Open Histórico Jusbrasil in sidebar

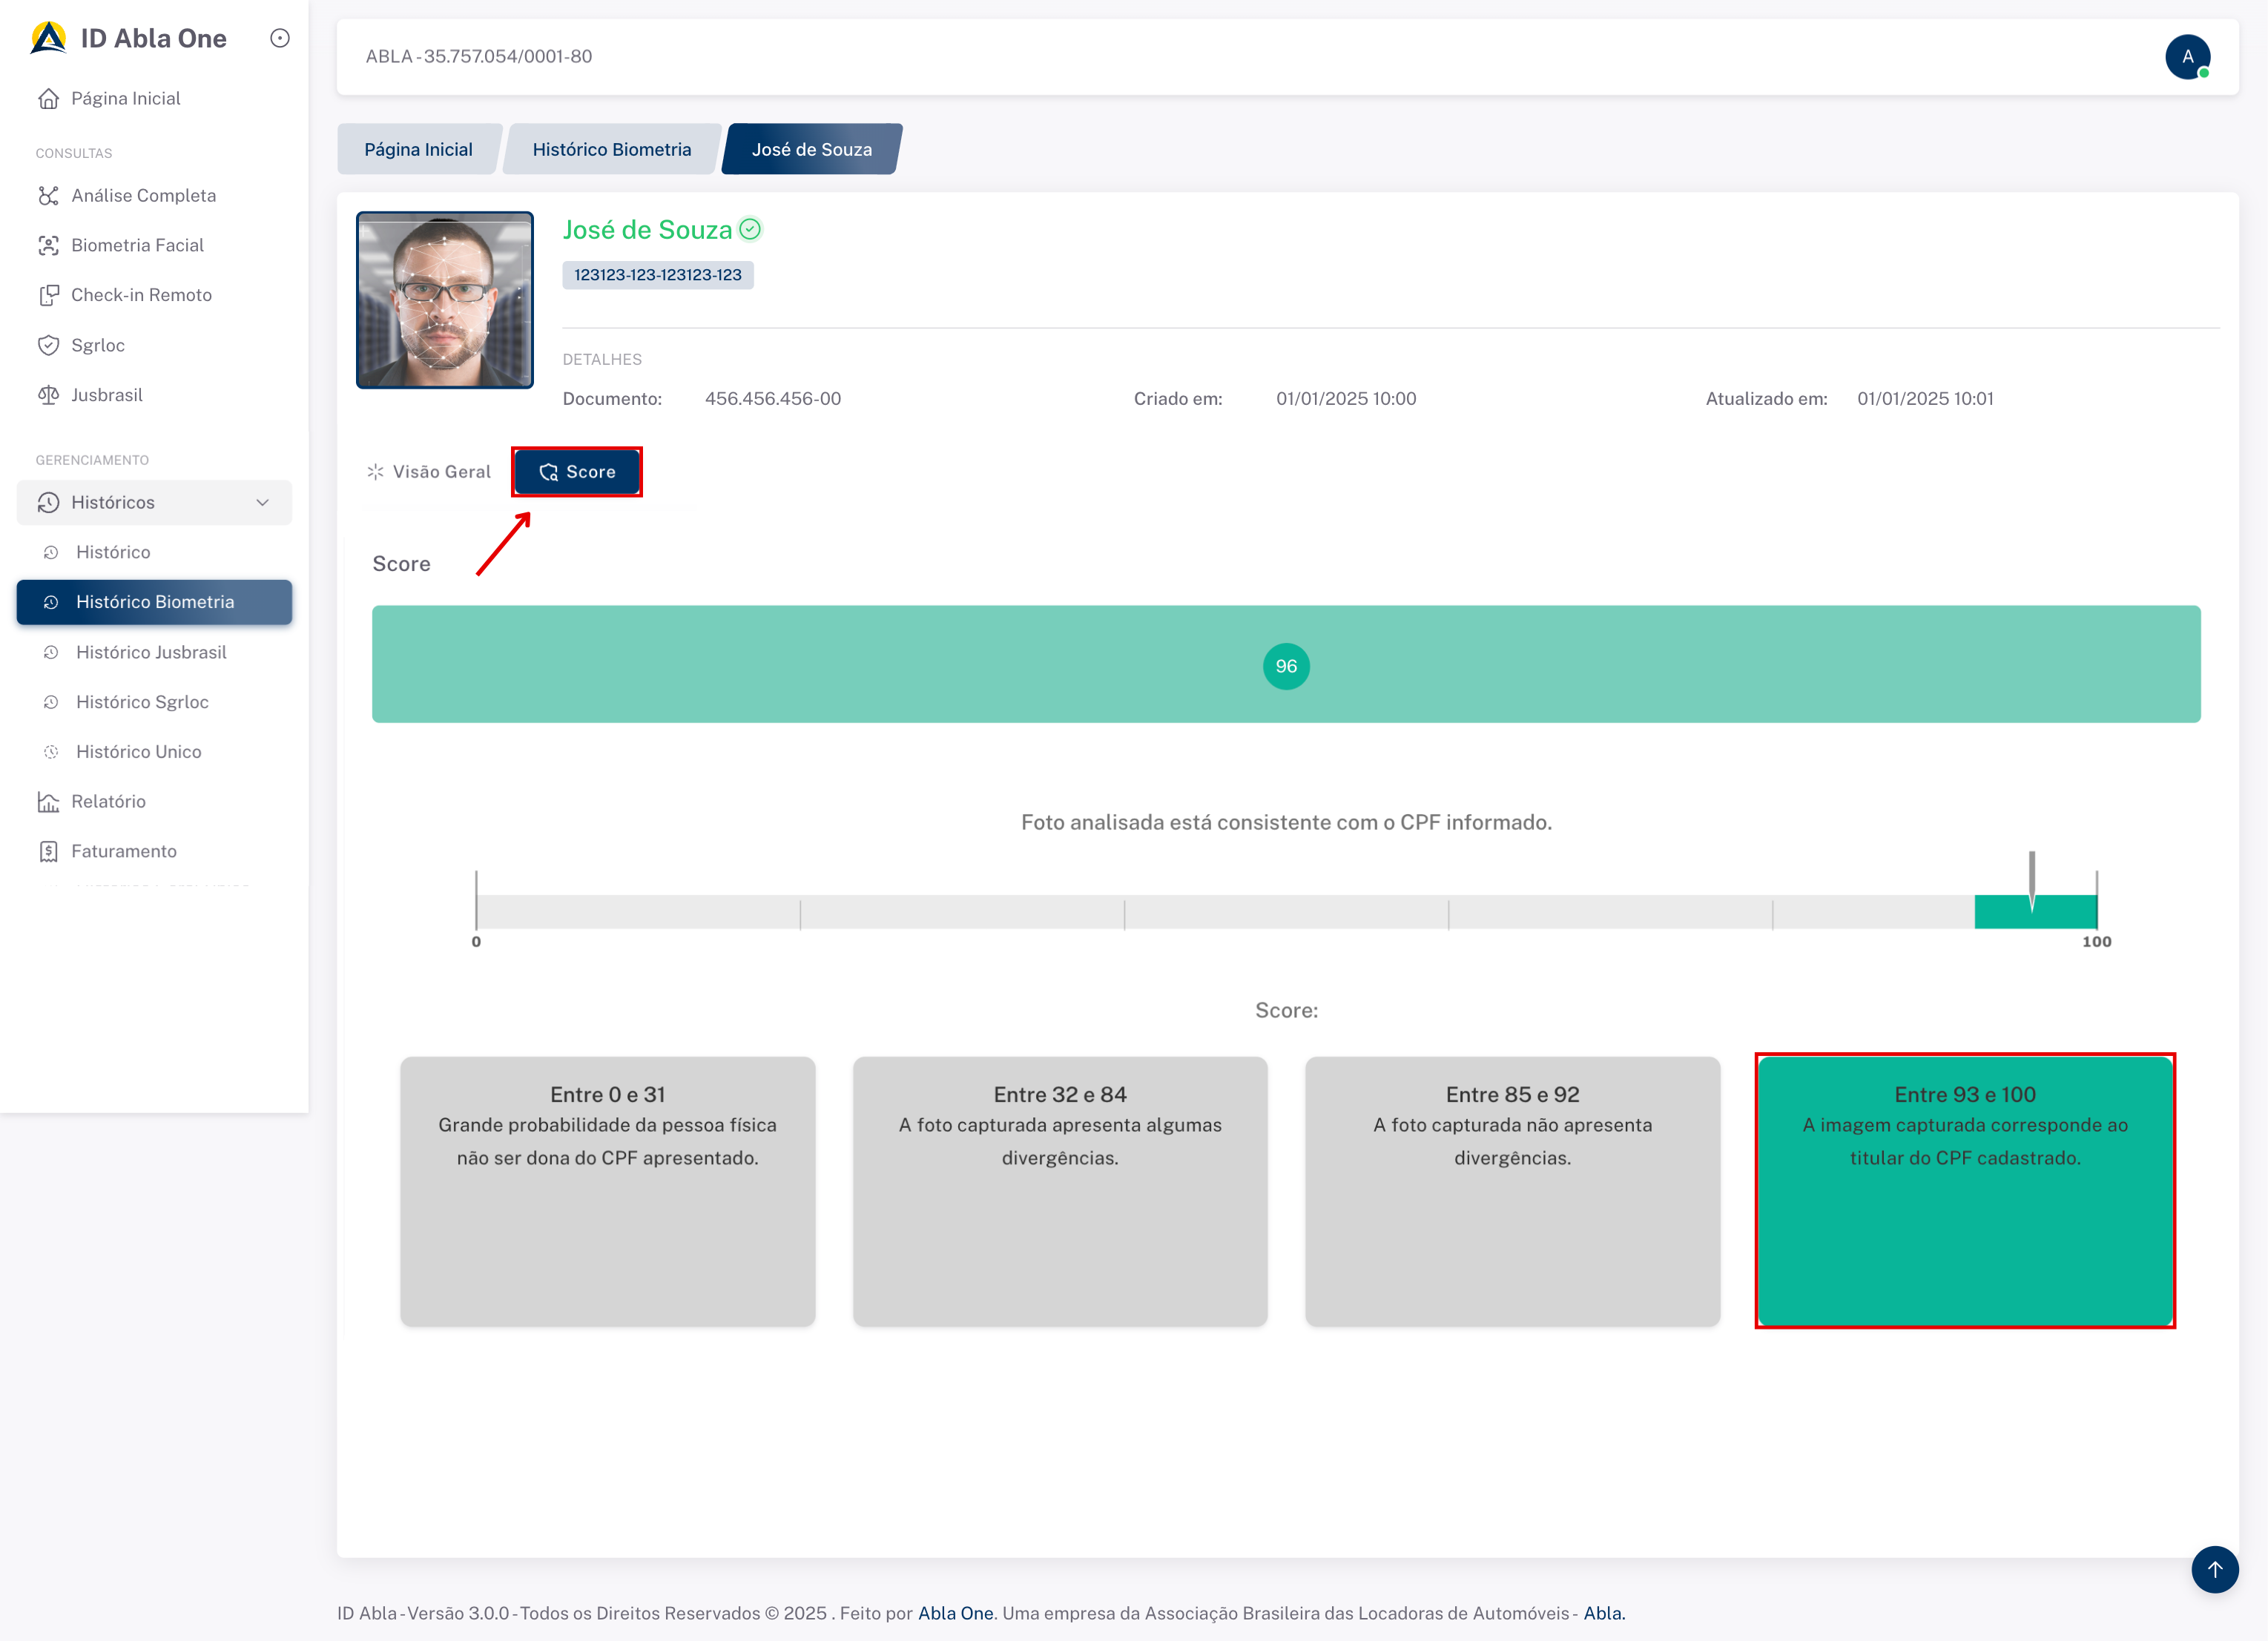click(x=151, y=653)
